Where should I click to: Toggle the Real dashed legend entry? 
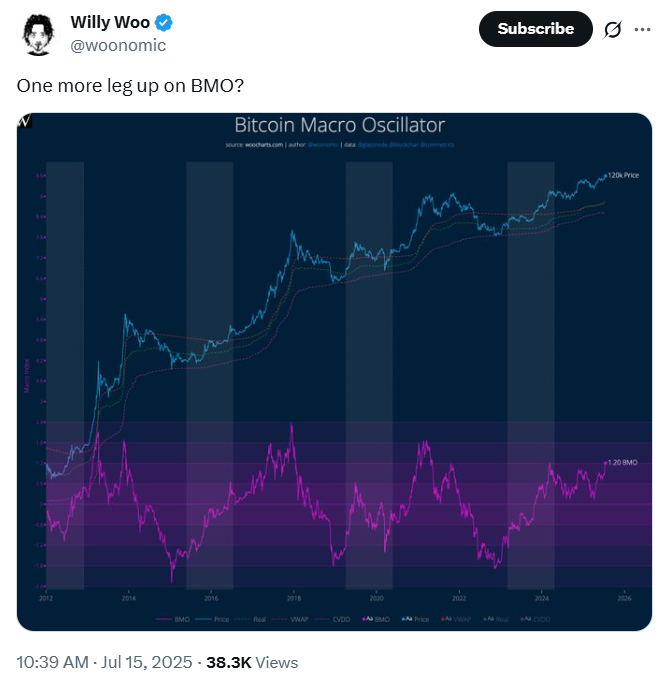(250, 619)
